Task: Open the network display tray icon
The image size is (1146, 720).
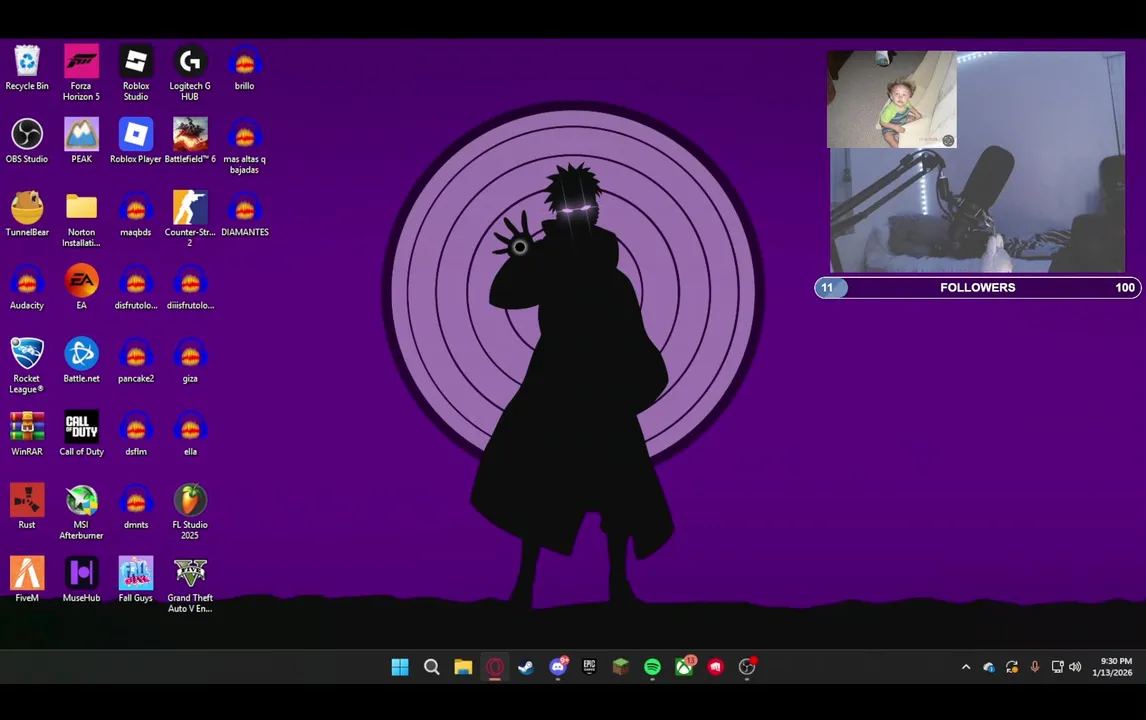Action: click(x=1057, y=667)
